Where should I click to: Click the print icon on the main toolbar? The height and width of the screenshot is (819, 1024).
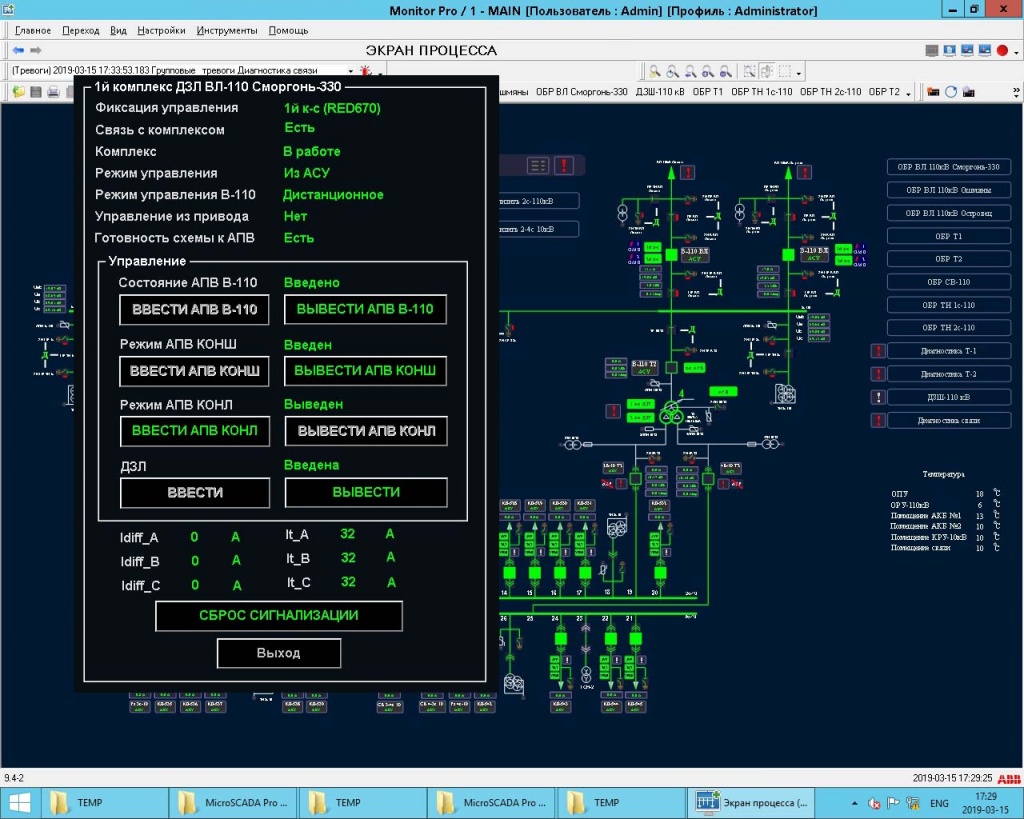(x=52, y=90)
